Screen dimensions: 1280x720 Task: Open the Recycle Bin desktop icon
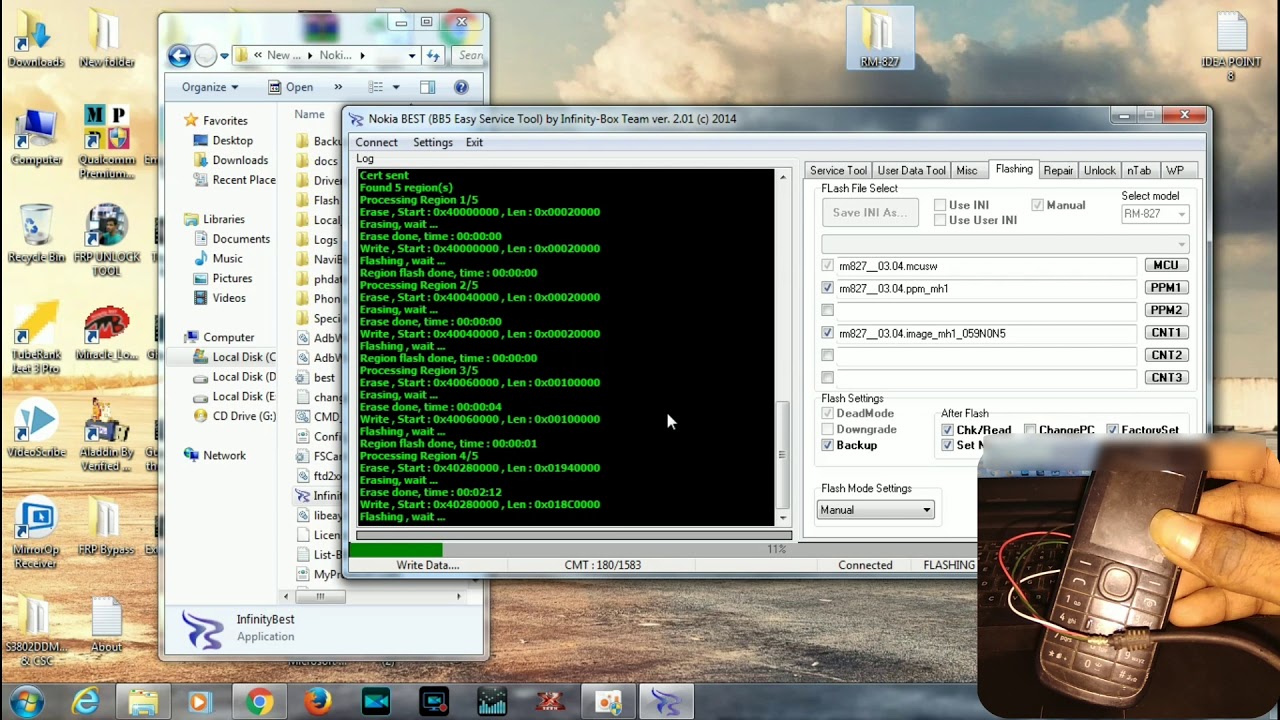tap(36, 233)
